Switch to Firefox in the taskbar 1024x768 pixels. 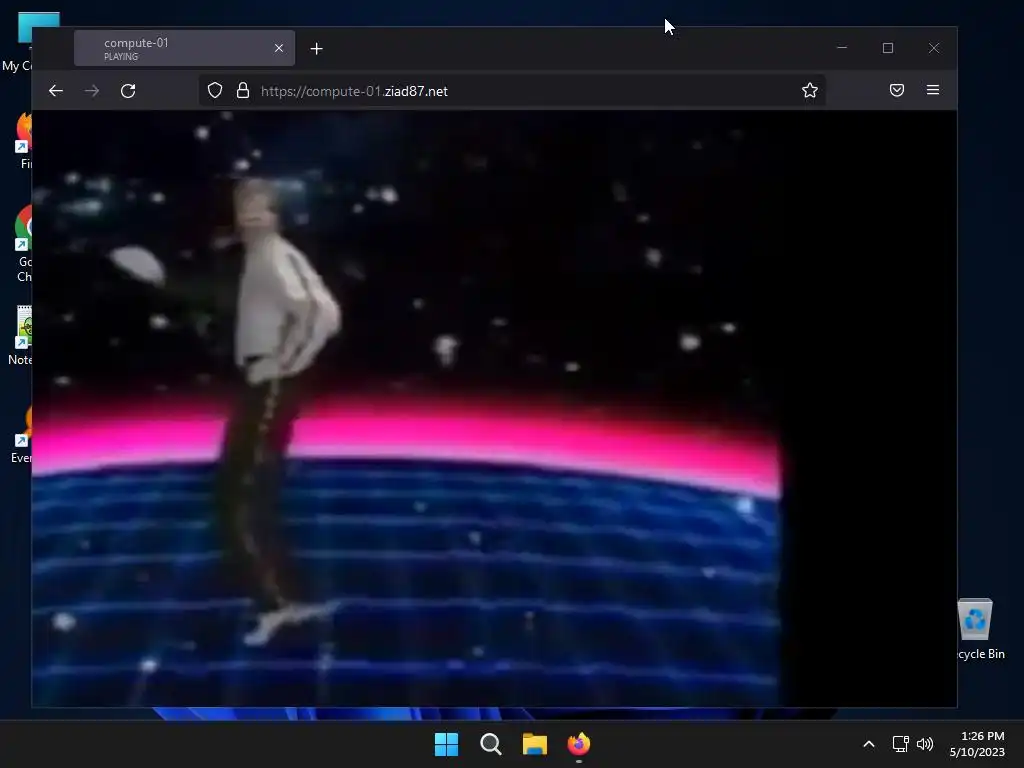point(579,744)
